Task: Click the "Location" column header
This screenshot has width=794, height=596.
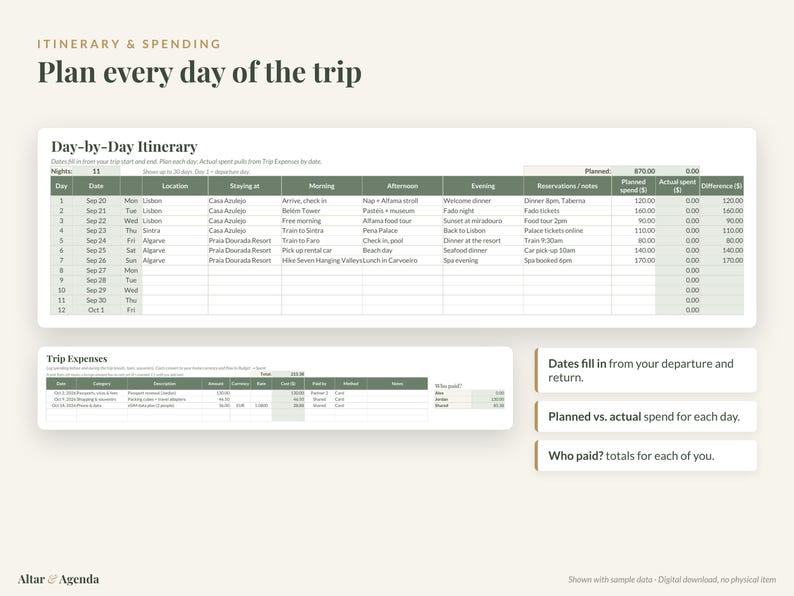Action: [175, 186]
